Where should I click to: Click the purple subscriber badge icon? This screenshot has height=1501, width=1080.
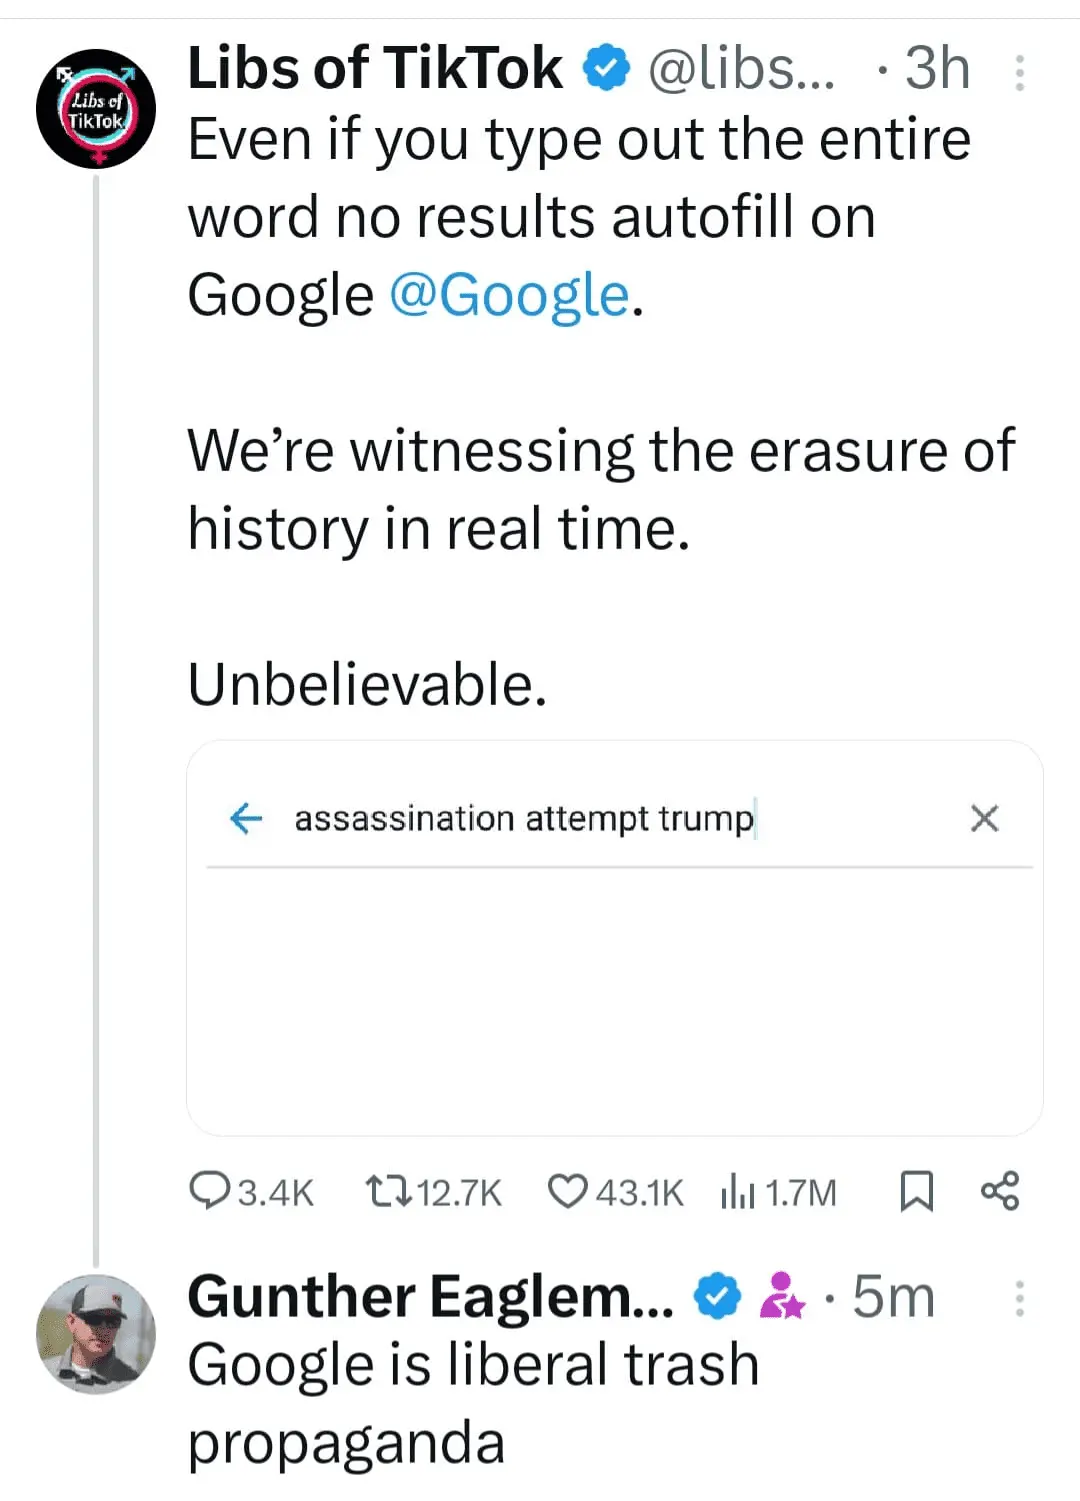coord(782,1297)
